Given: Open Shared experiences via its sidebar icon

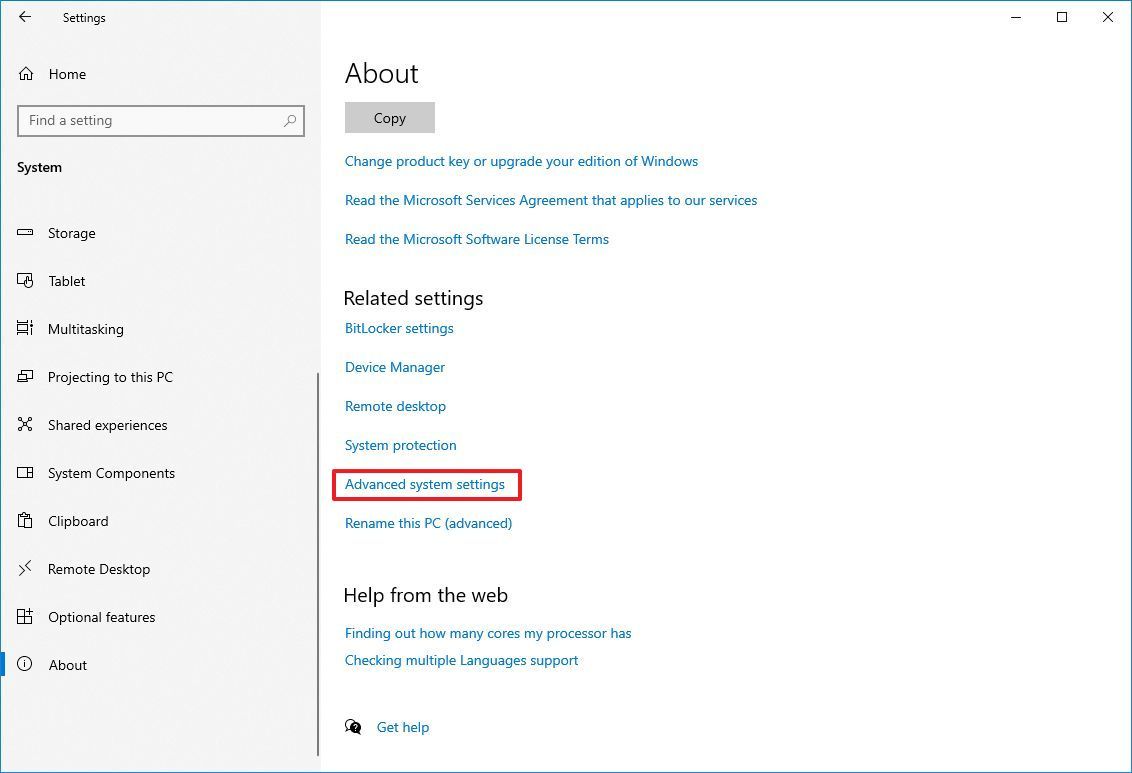Looking at the screenshot, I should 26,425.
